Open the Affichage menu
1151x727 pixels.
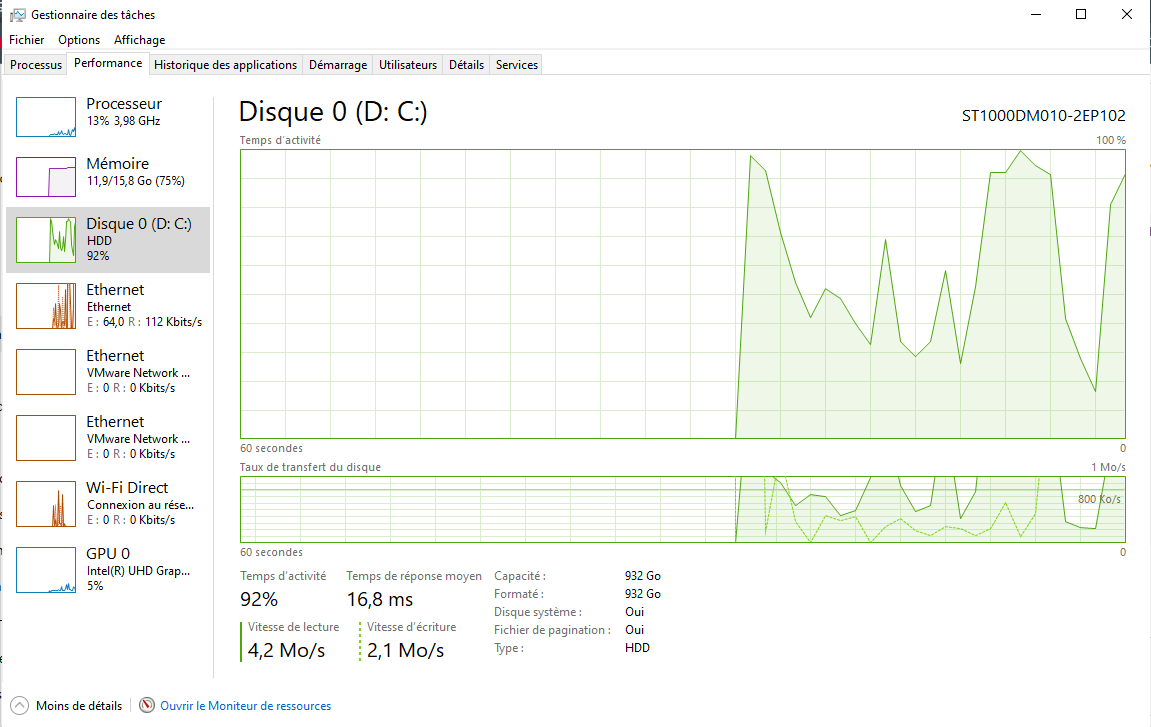click(139, 40)
